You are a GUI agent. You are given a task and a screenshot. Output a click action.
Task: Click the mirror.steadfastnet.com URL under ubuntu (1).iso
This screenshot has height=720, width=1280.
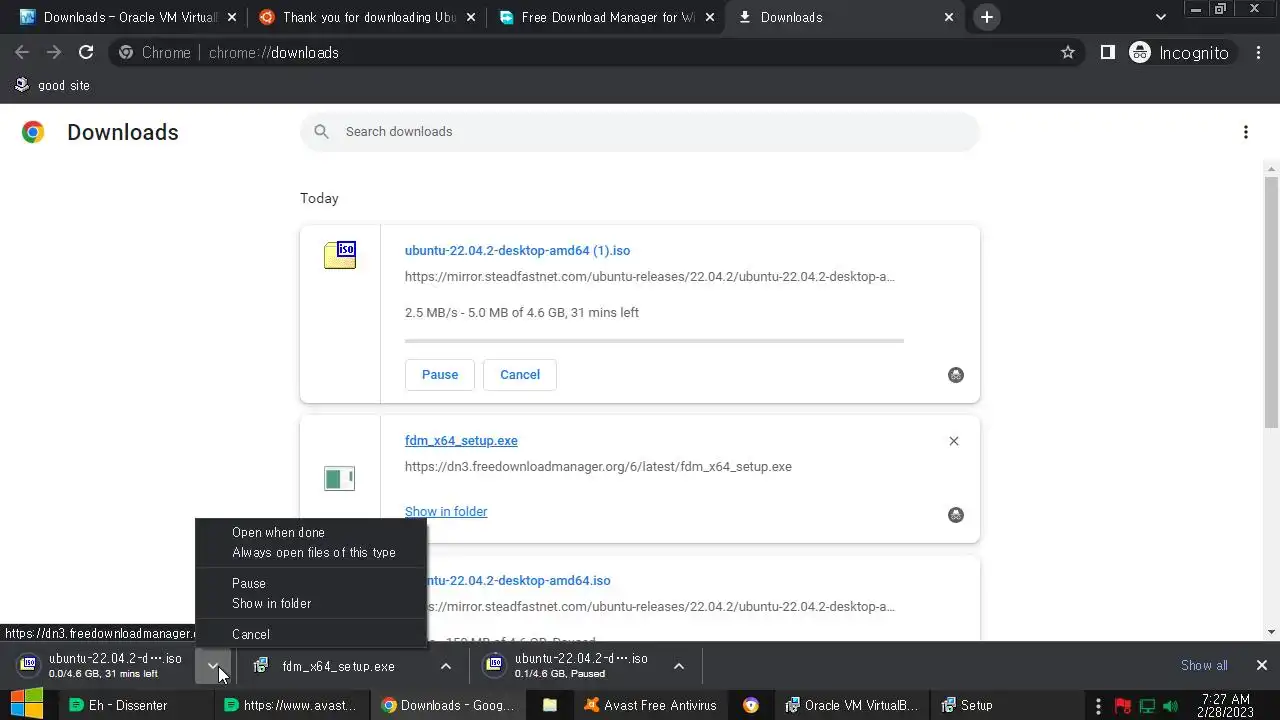point(650,276)
